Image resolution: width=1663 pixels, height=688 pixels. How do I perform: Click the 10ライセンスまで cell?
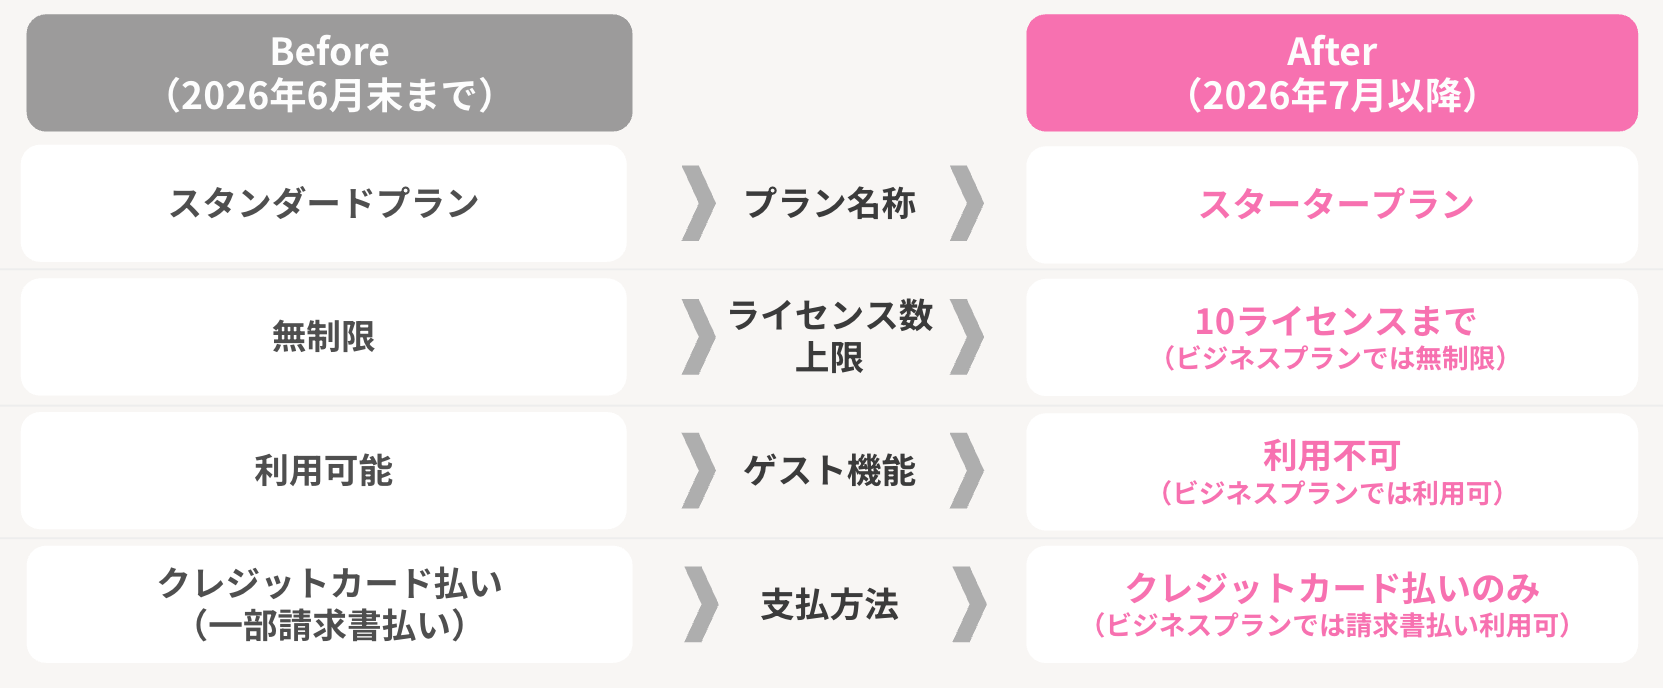(x=1332, y=337)
